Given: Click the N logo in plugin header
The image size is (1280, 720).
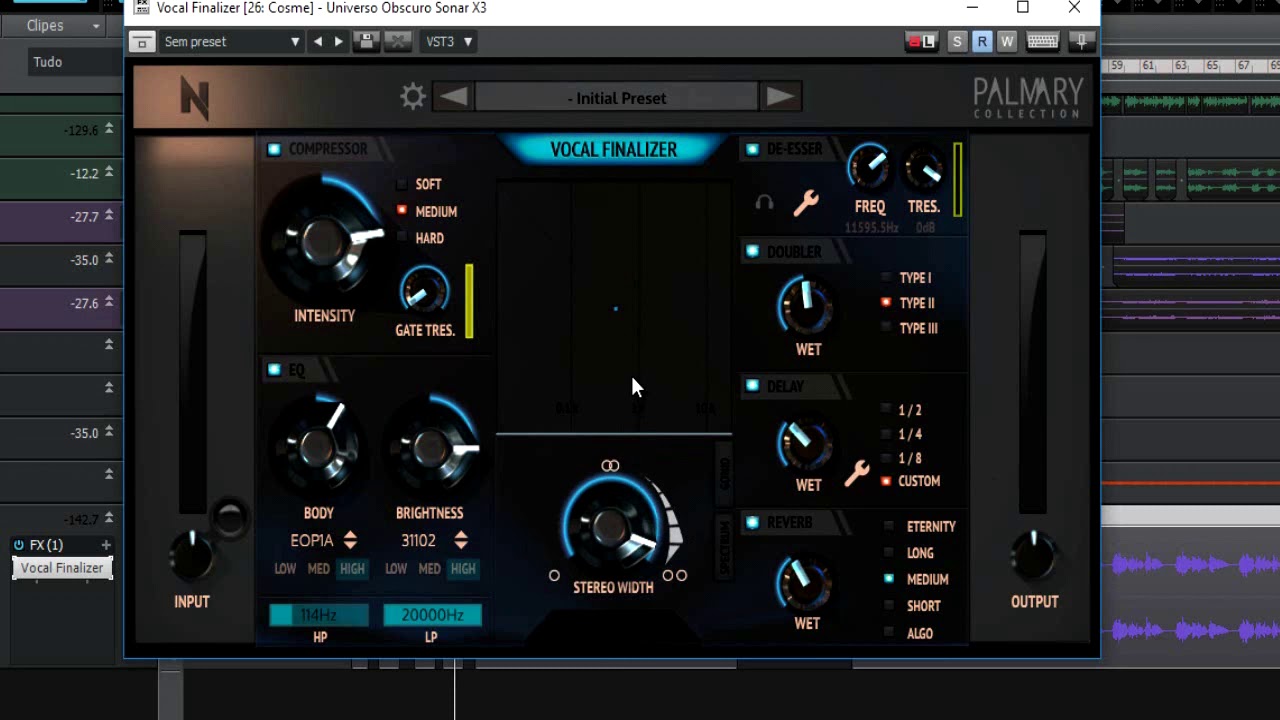Looking at the screenshot, I should [x=194, y=99].
